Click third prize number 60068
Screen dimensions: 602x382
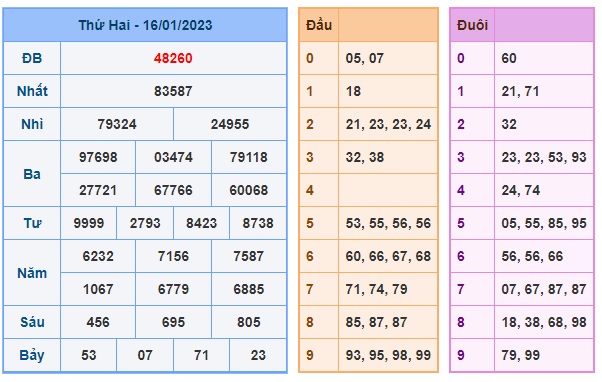click(x=248, y=190)
